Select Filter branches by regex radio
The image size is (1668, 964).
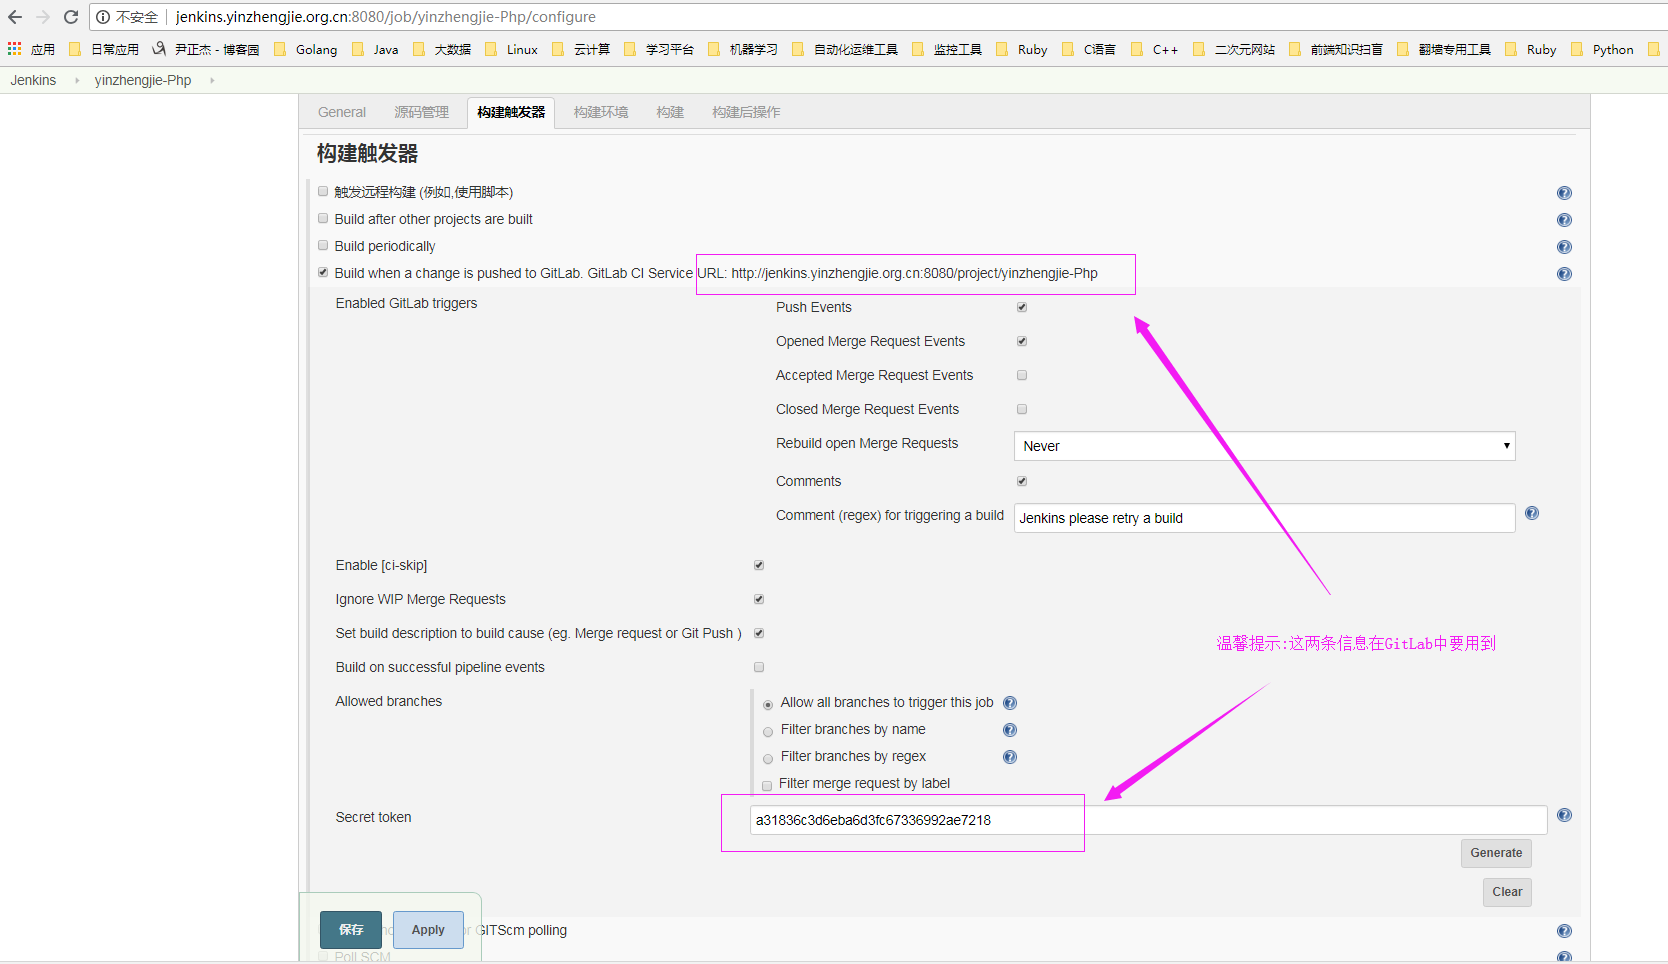pyautogui.click(x=768, y=759)
